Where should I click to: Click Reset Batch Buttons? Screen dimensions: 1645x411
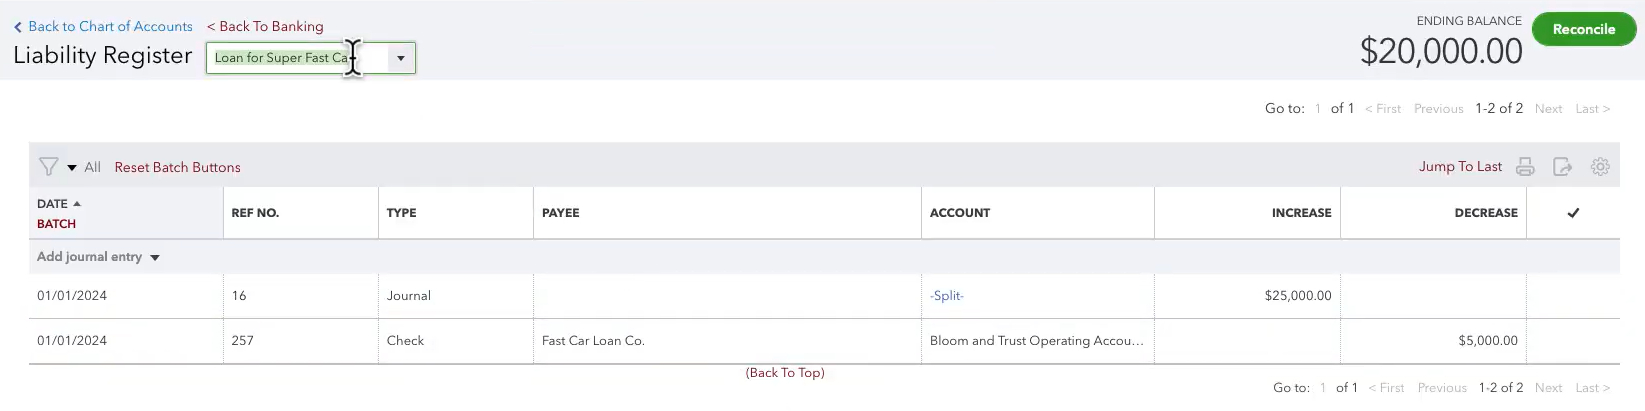177,167
